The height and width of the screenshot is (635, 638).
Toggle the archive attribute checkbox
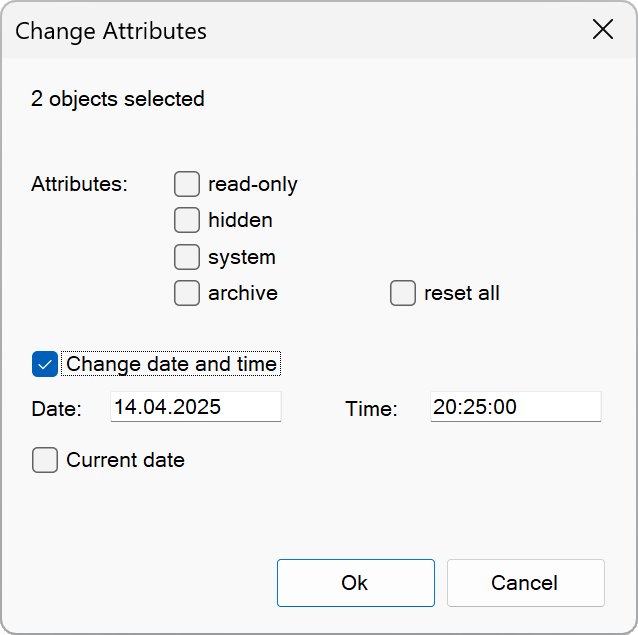point(187,293)
